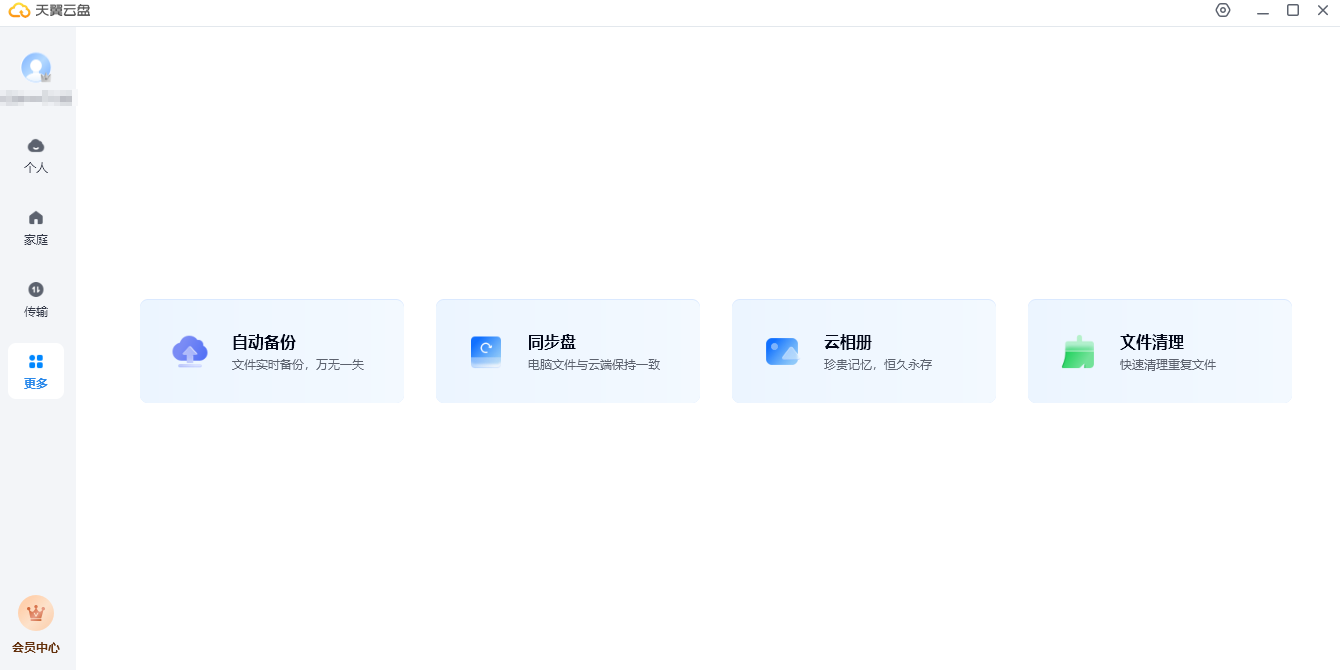Select the 家庭 sidebar label

pos(36,240)
